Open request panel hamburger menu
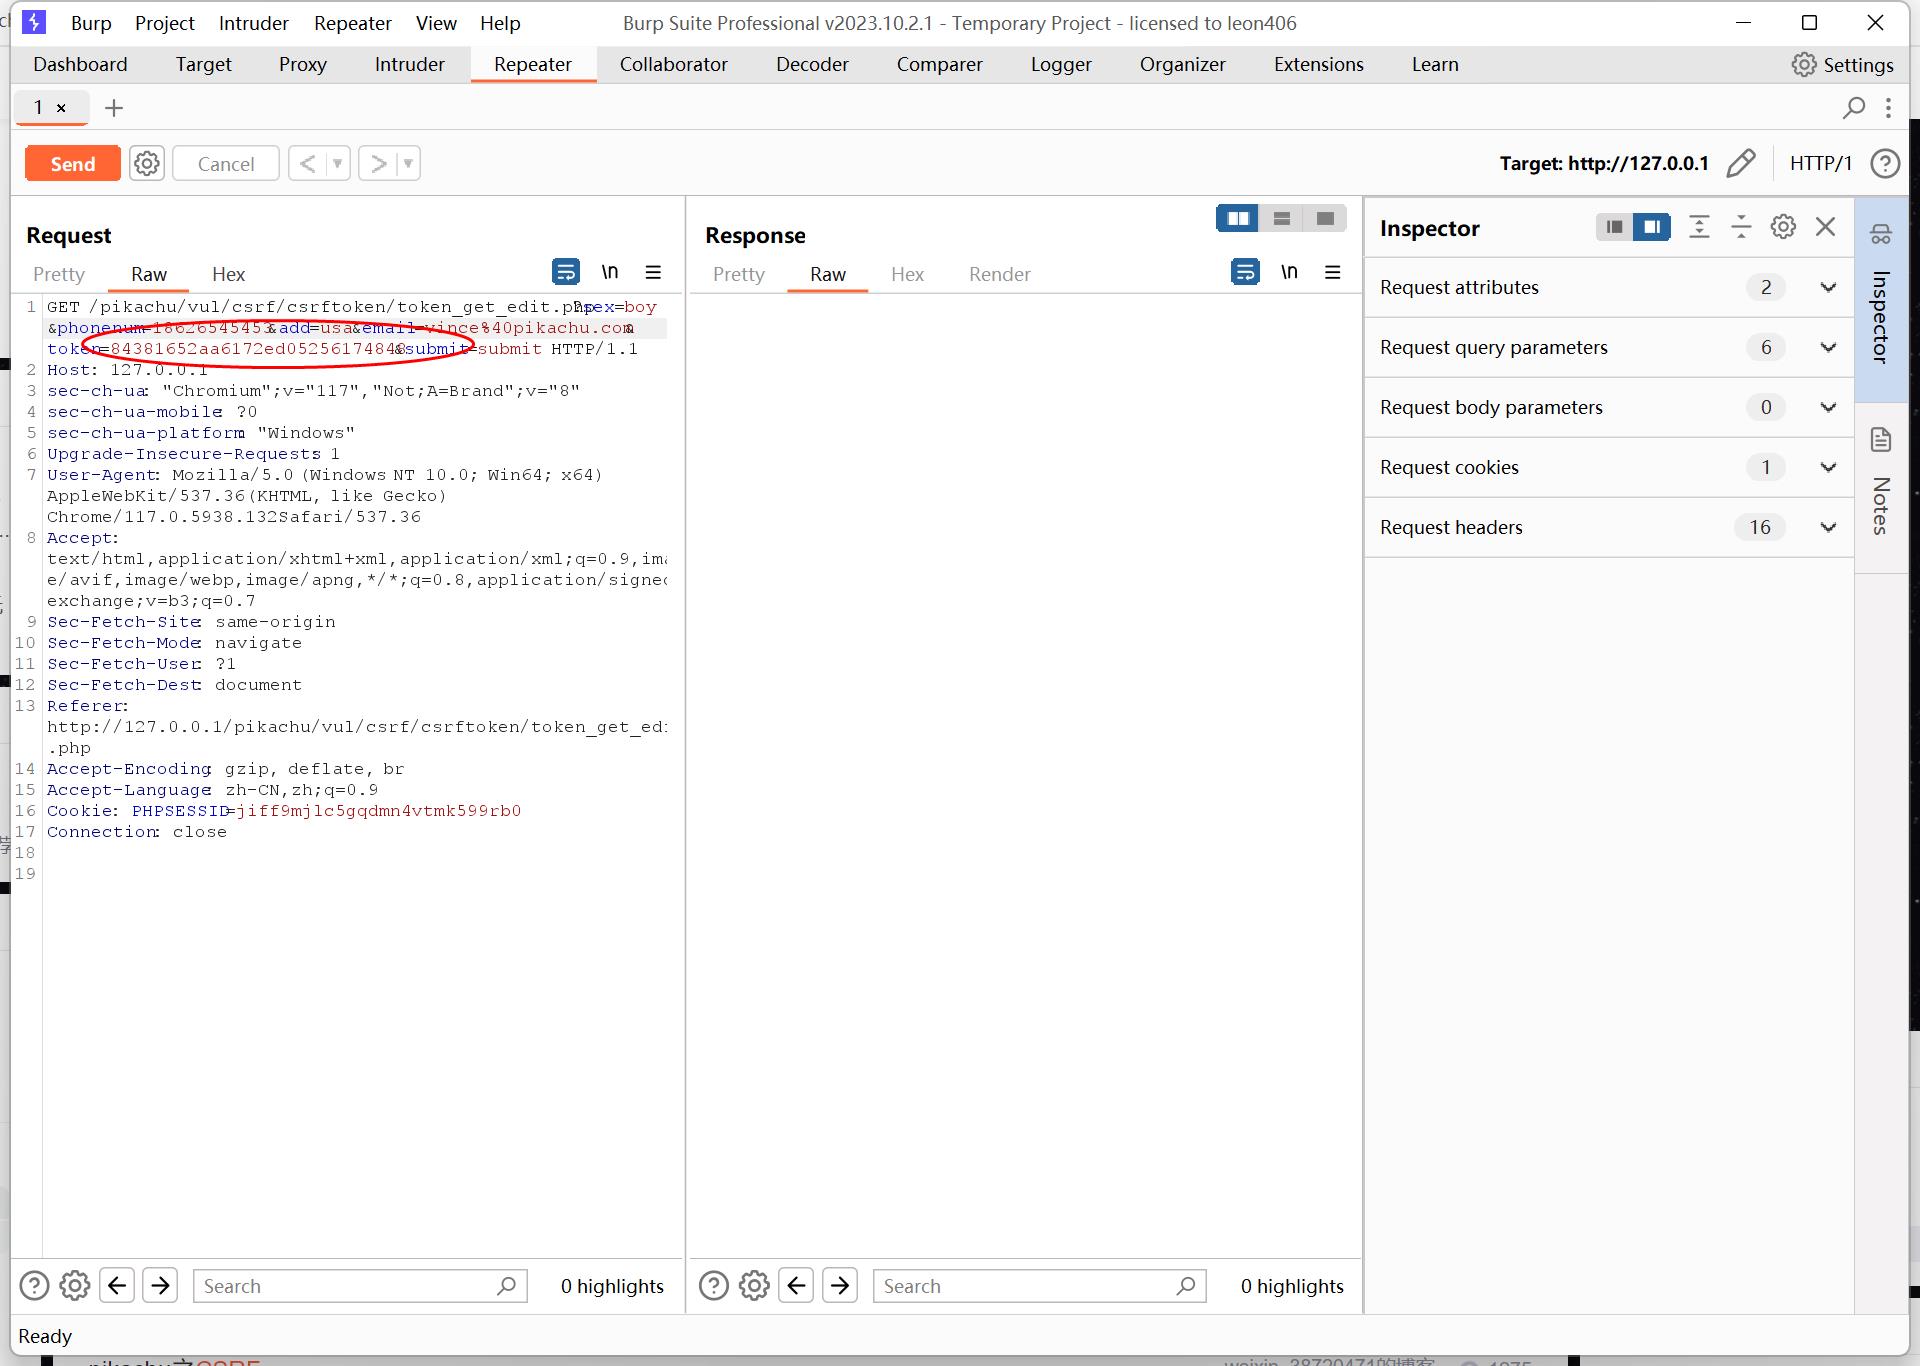Screen dimensions: 1920x1366 pos(654,272)
